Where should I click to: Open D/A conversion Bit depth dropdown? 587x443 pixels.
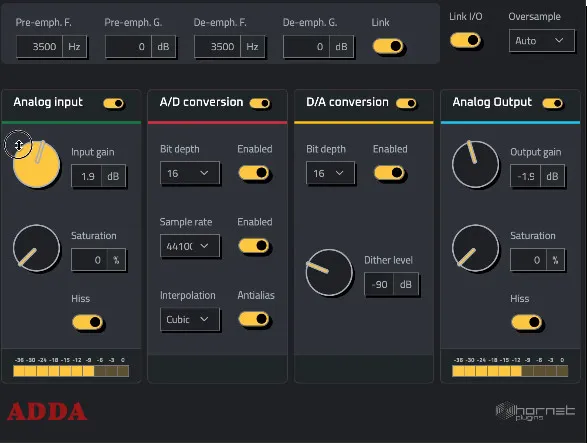click(x=330, y=173)
